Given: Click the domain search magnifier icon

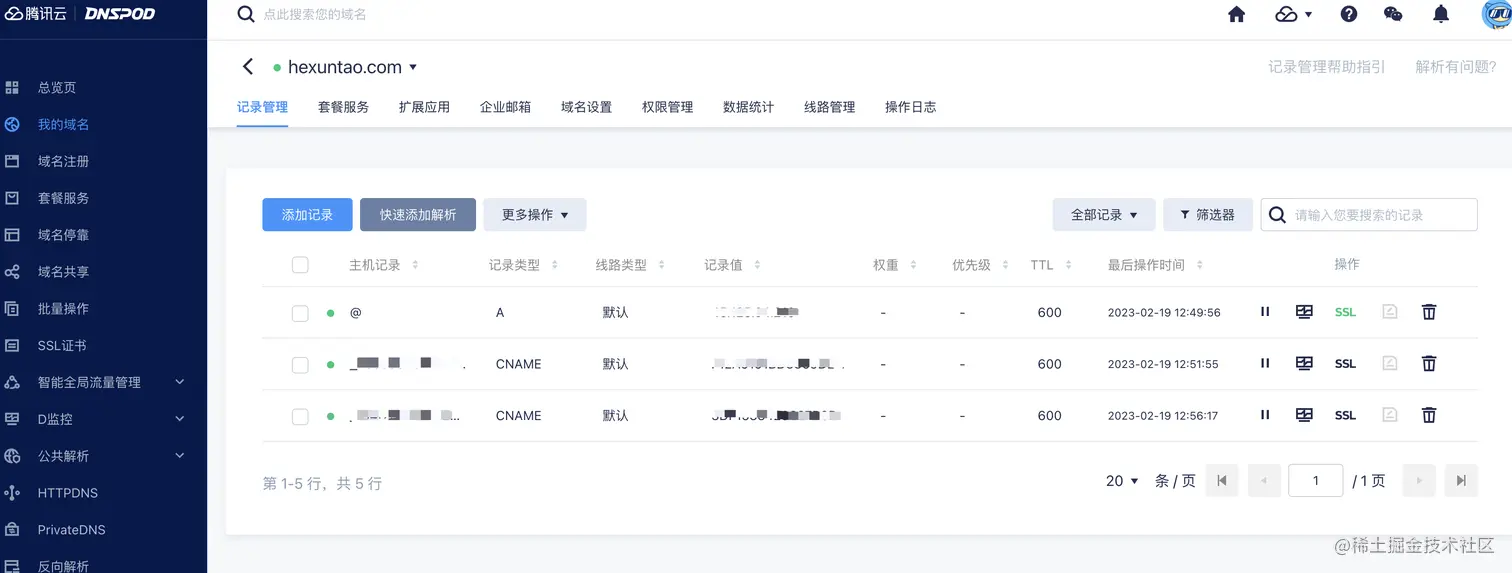Looking at the screenshot, I should (245, 14).
